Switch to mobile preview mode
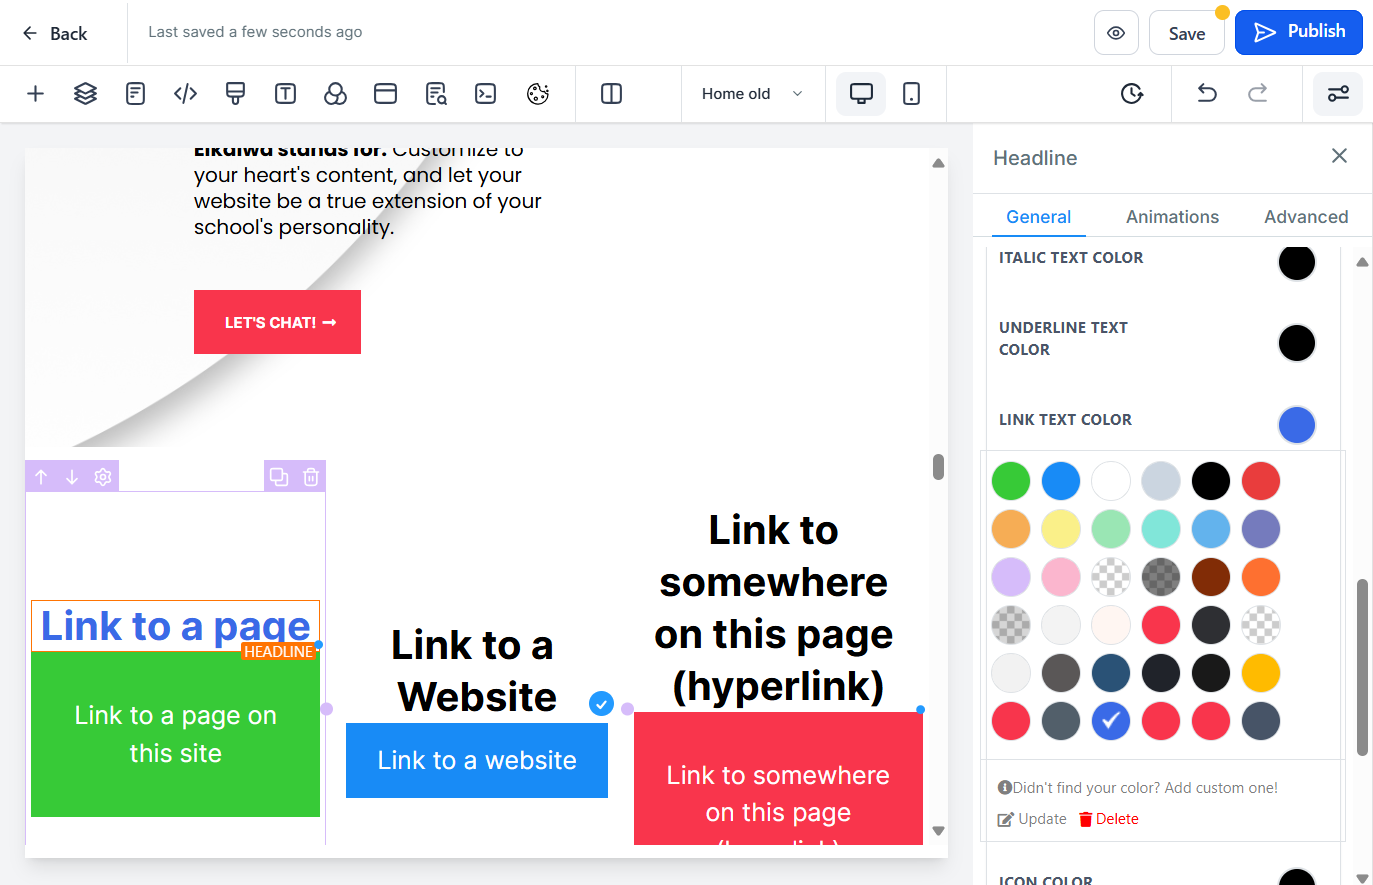Image resolution: width=1373 pixels, height=885 pixels. click(x=911, y=94)
